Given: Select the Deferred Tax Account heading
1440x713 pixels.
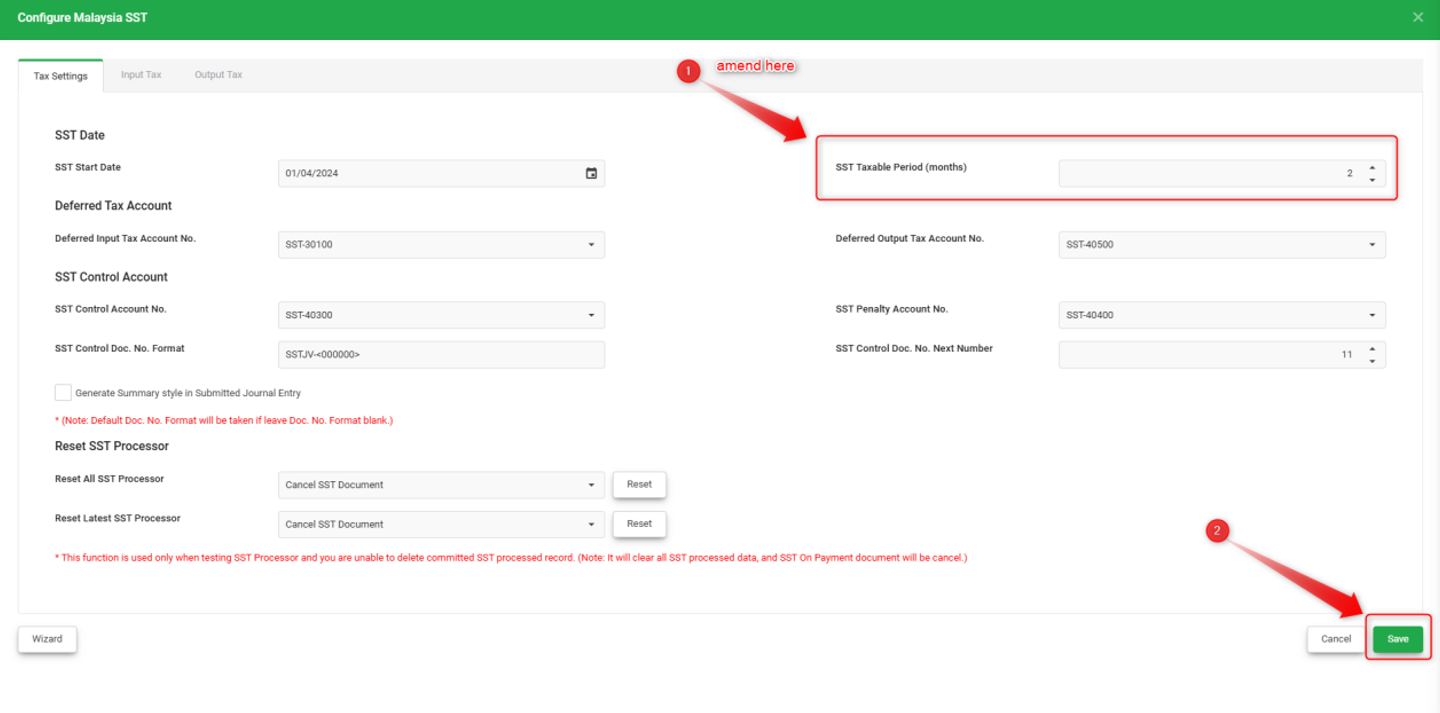Looking at the screenshot, I should coord(113,206).
